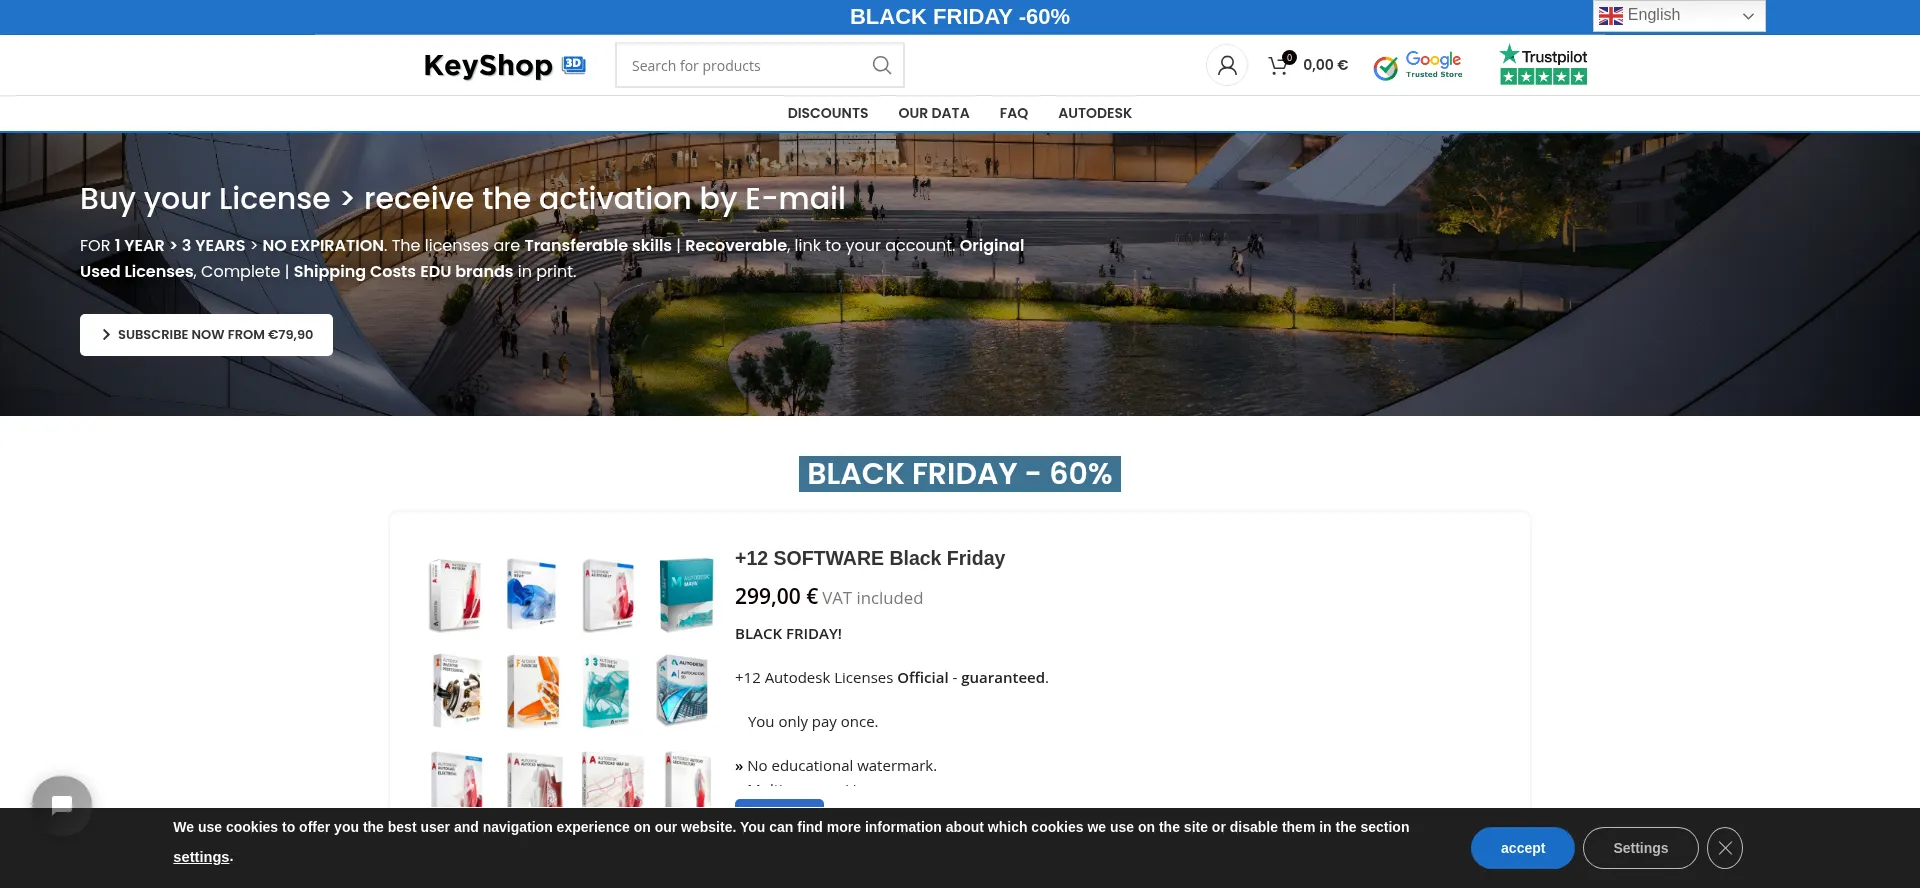Viewport: 1920px width, 888px height.
Task: Accept cookies with the accept button
Action: tap(1522, 848)
